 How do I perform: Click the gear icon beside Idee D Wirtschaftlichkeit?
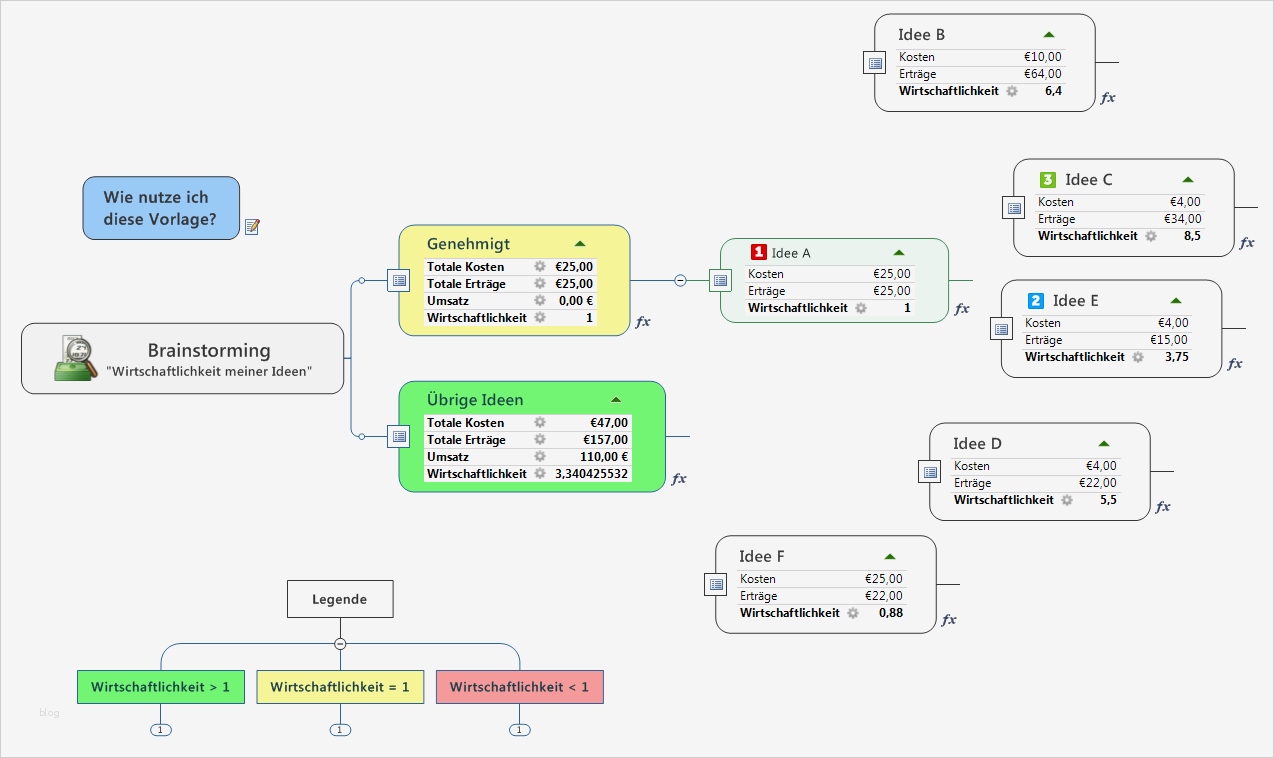click(x=1067, y=500)
